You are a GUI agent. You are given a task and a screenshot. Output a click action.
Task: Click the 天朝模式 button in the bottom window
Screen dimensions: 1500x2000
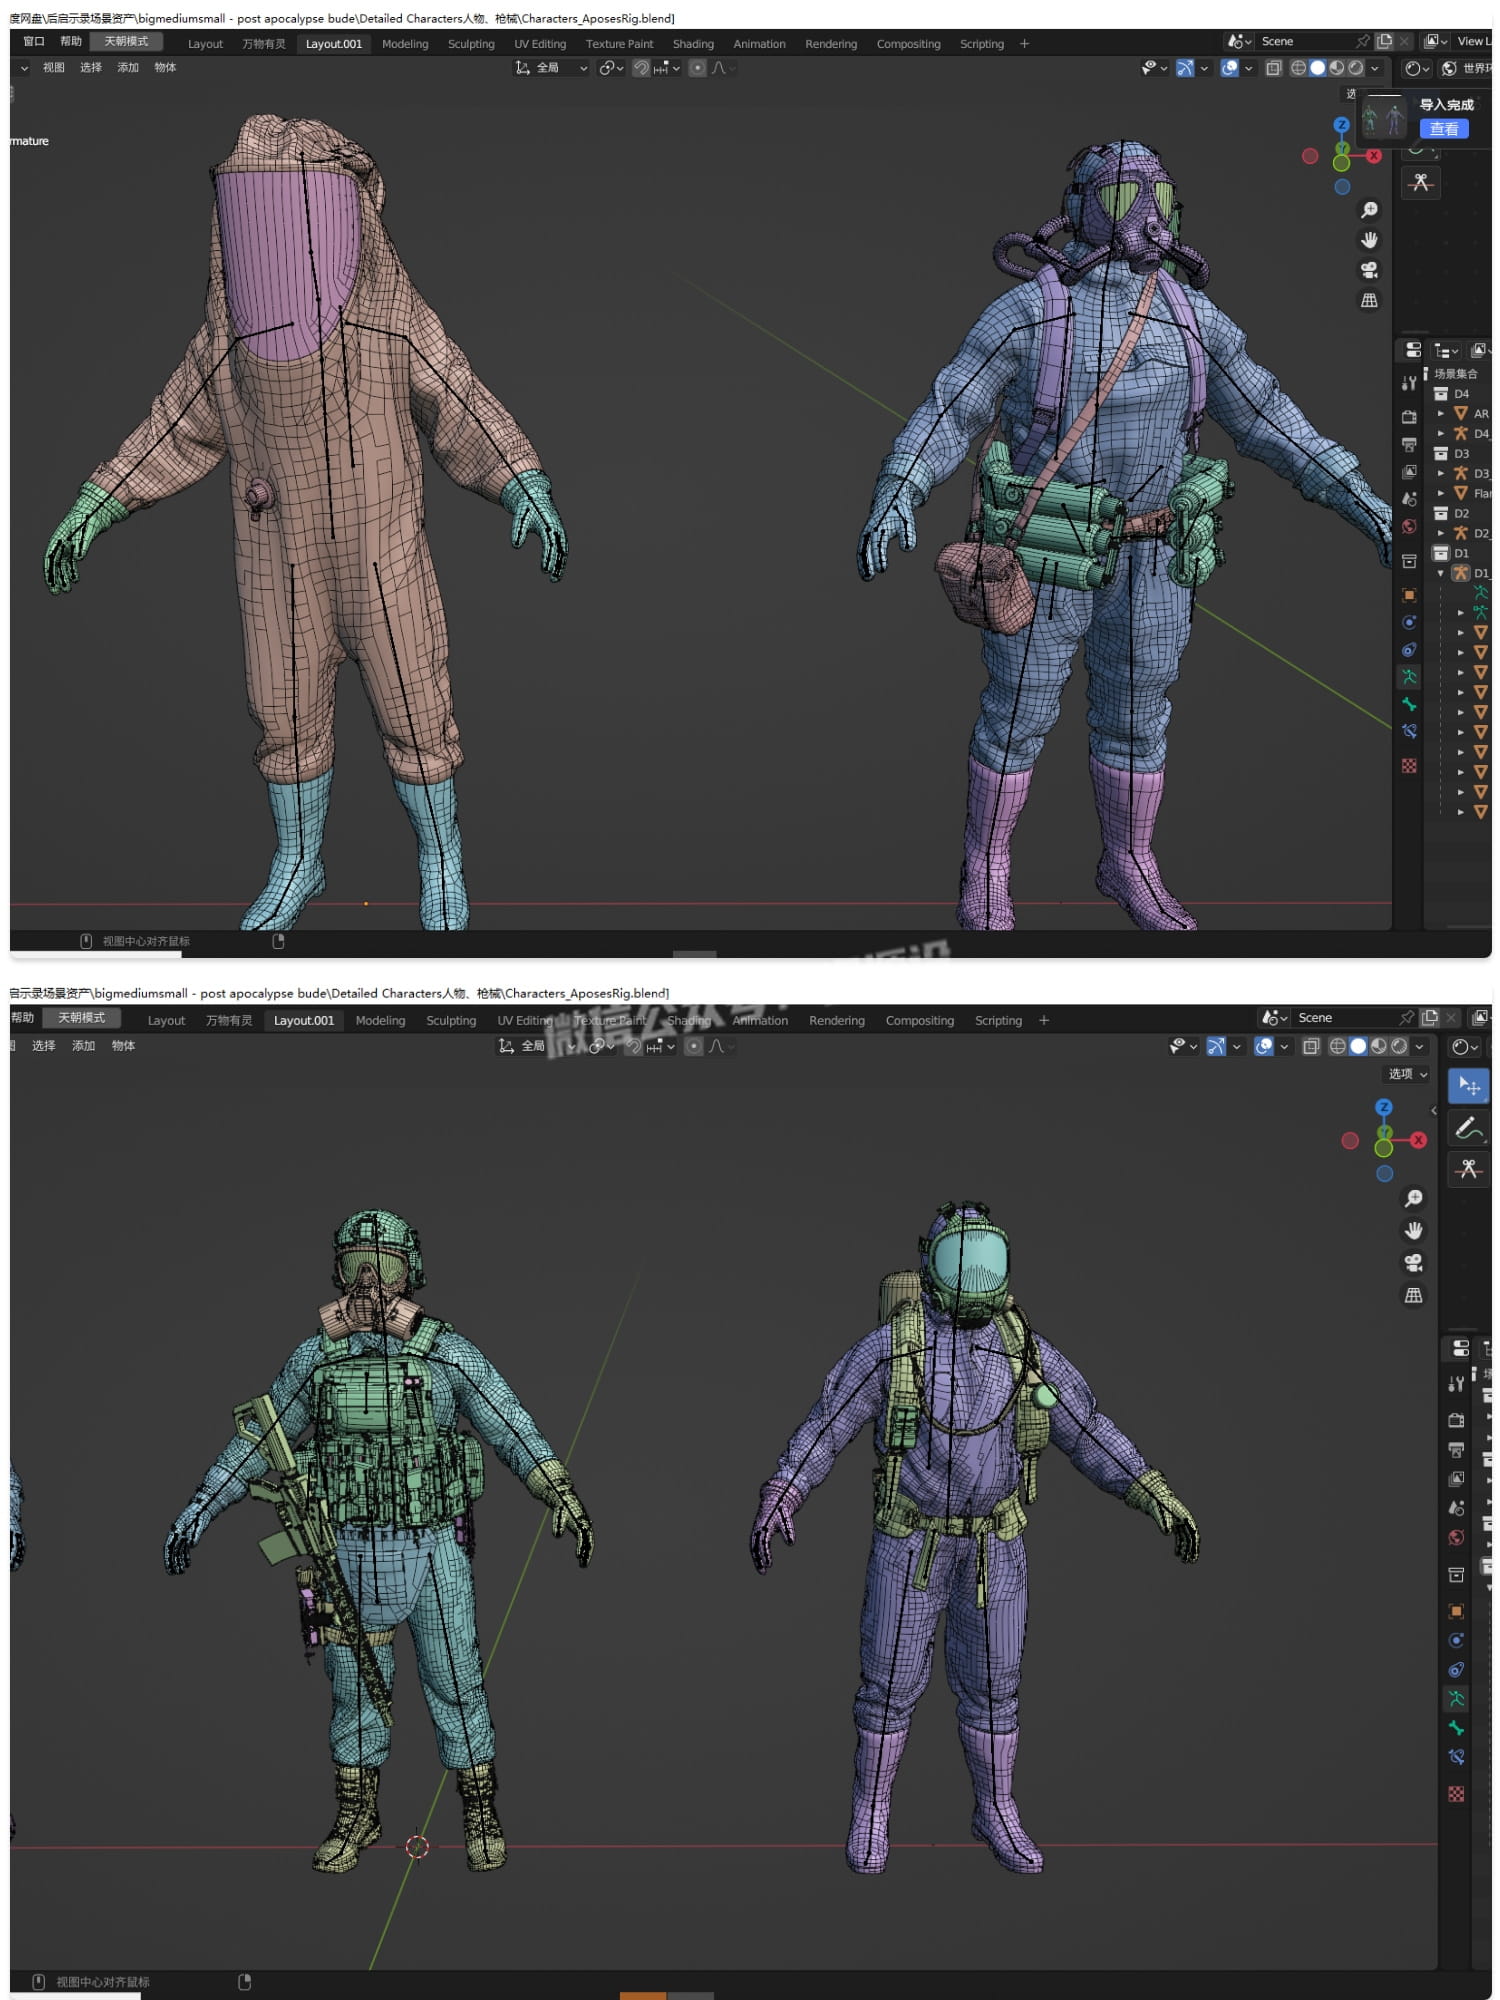pyautogui.click(x=81, y=1017)
